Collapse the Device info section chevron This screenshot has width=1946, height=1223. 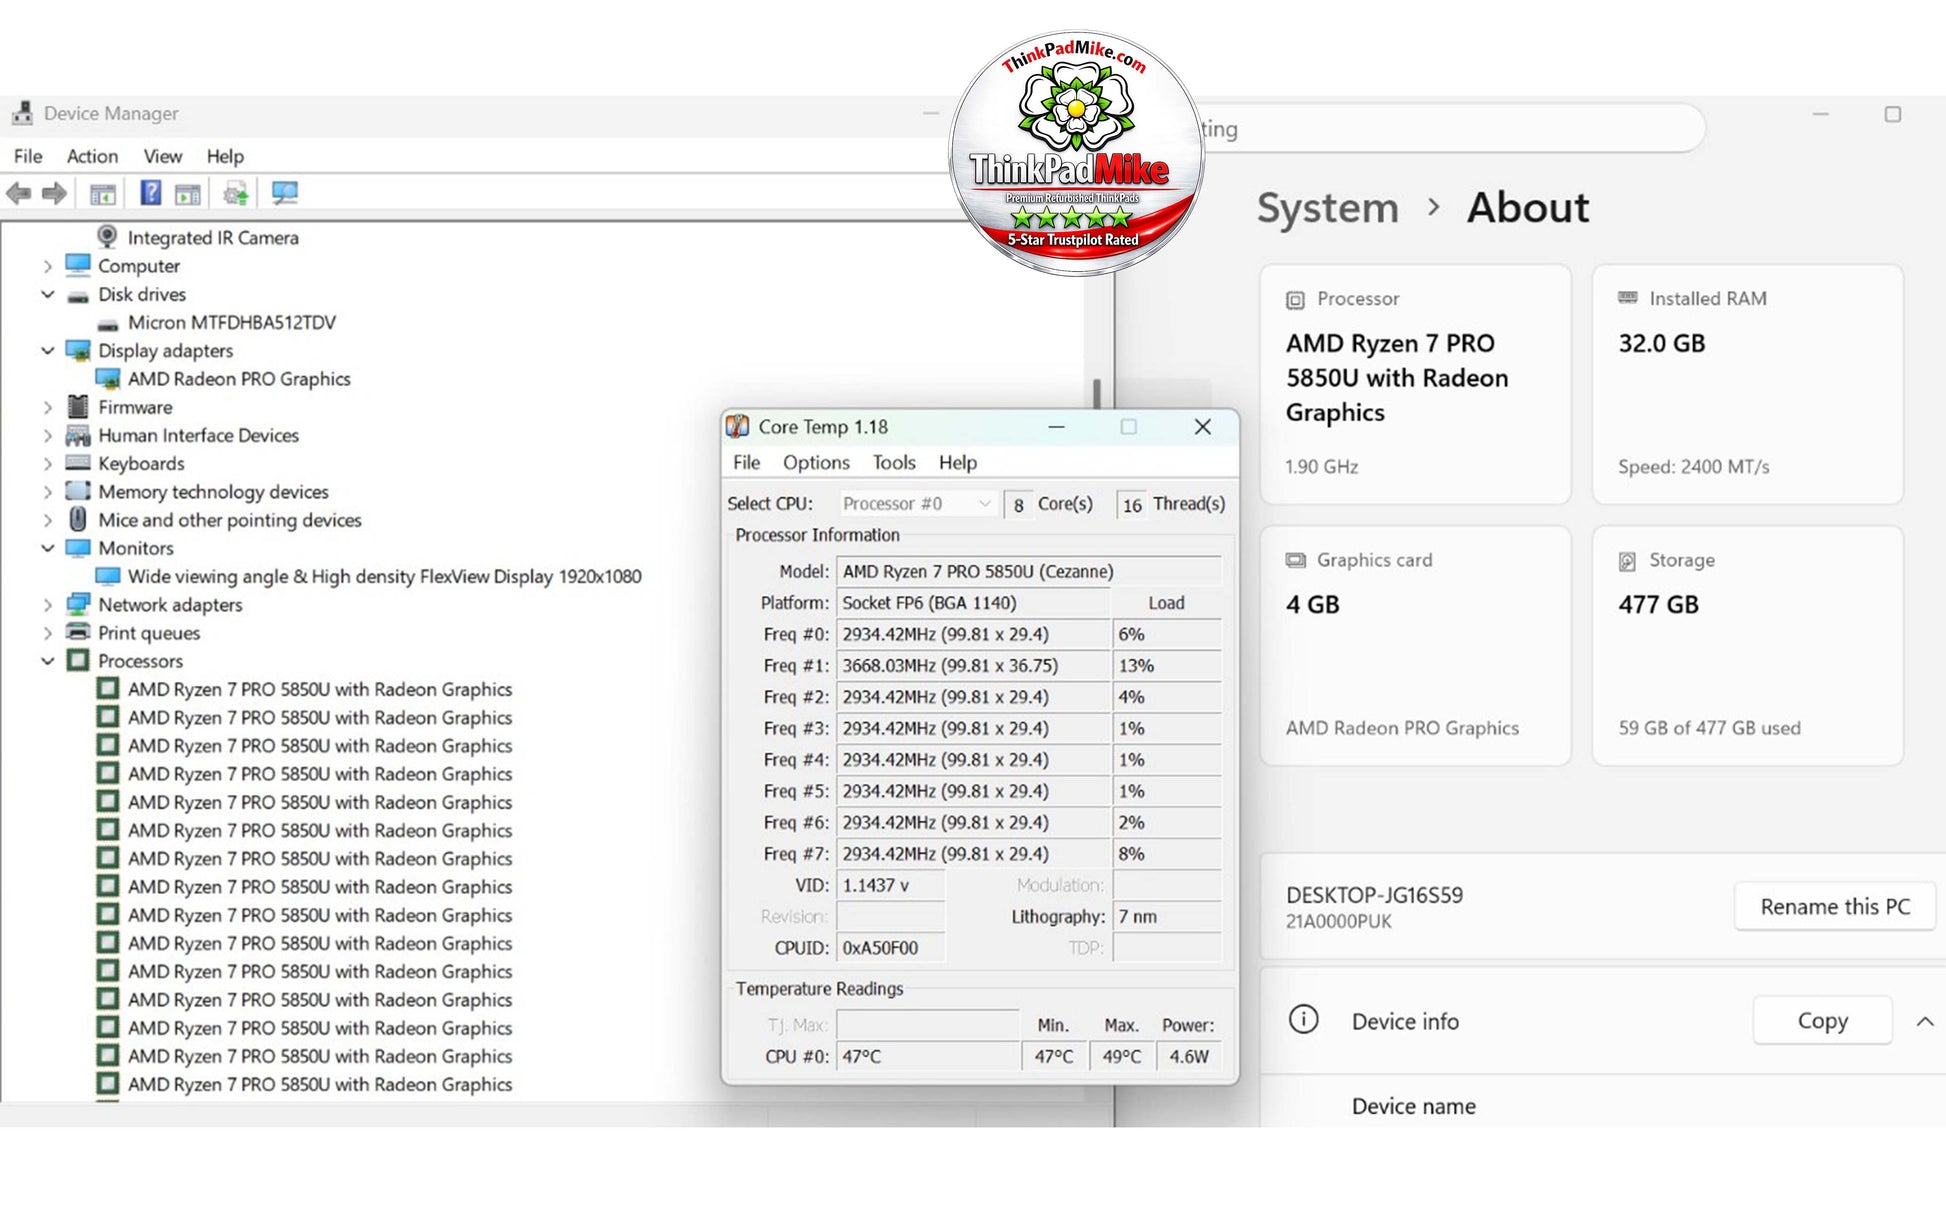(1924, 1021)
